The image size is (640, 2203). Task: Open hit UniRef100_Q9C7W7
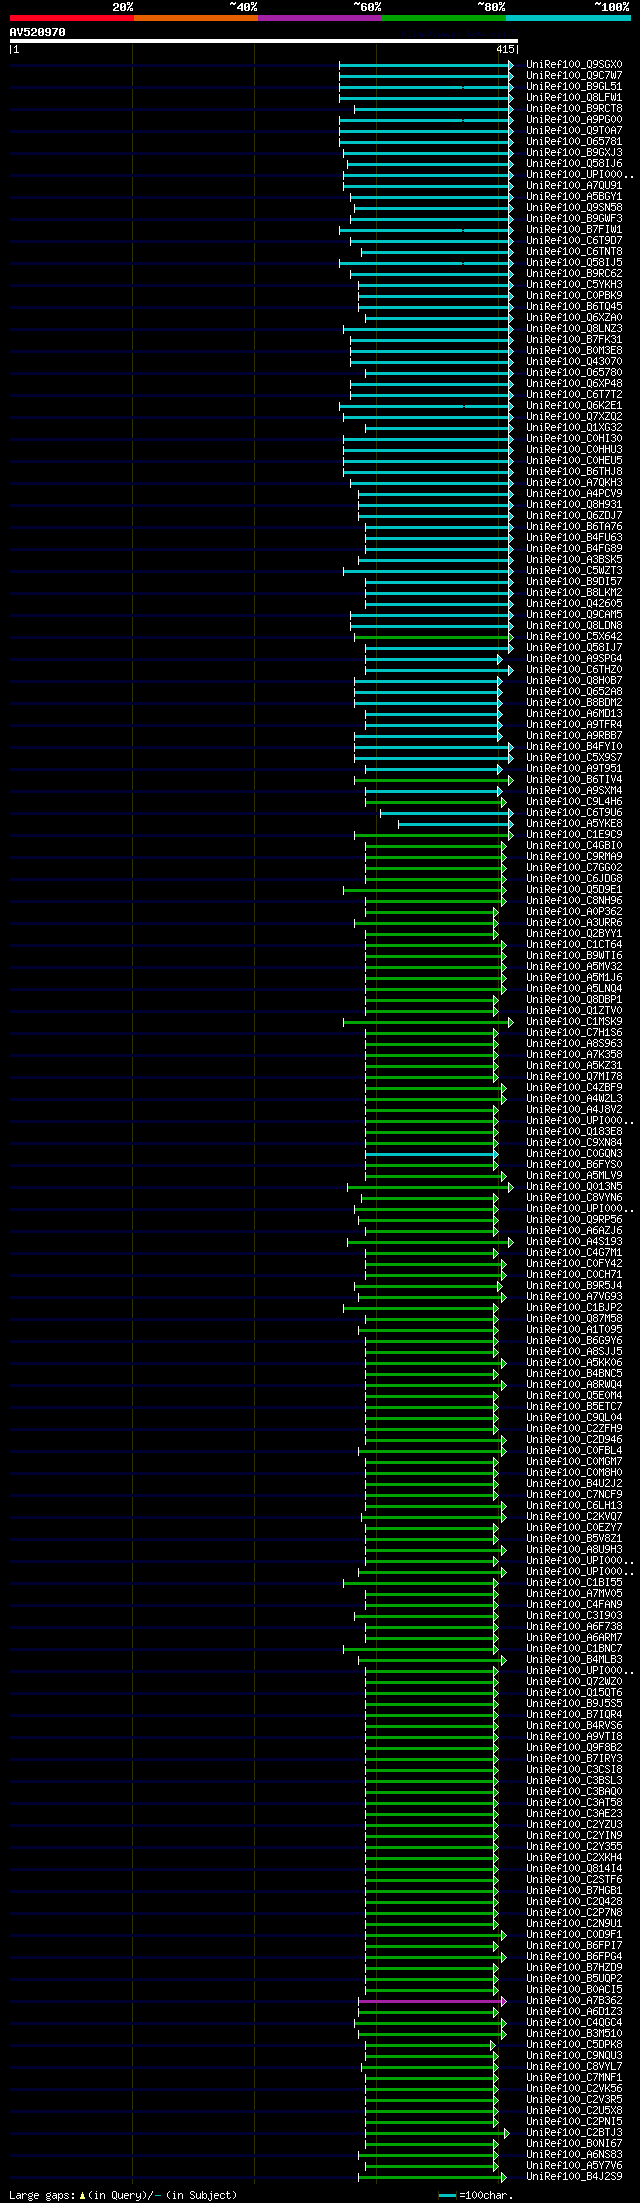point(574,75)
